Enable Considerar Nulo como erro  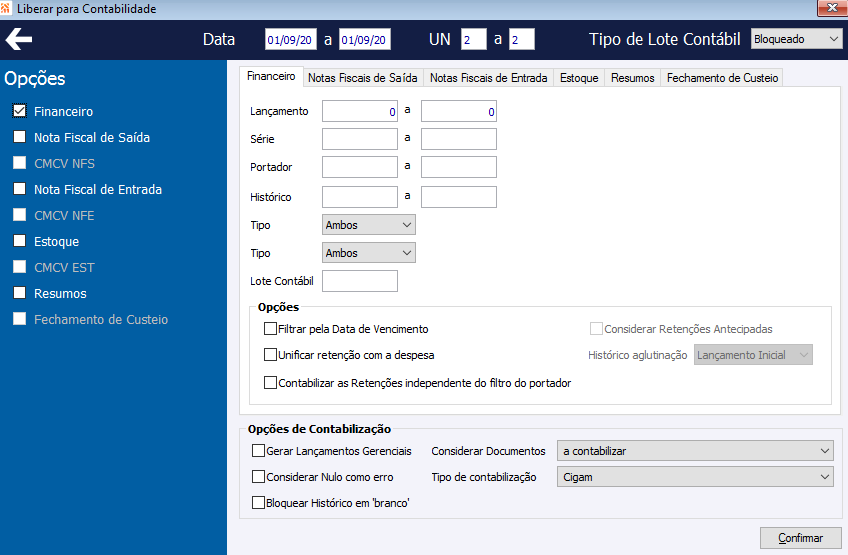click(x=258, y=477)
